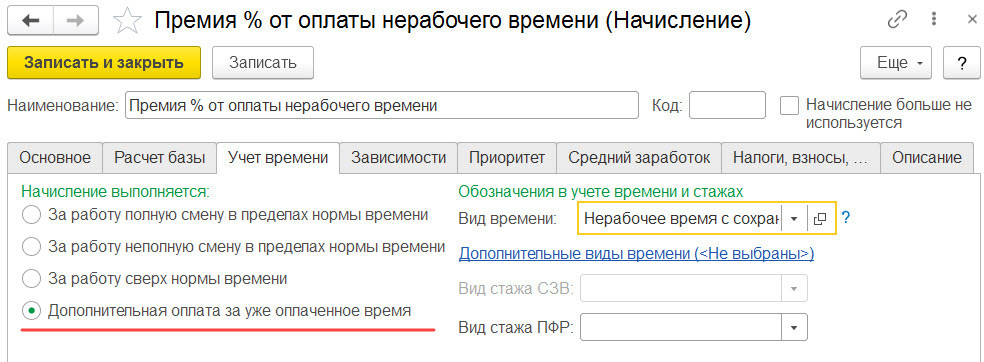Image resolution: width=984 pixels, height=362 pixels.
Task: Open the Средний заработок tab
Action: pos(639,157)
